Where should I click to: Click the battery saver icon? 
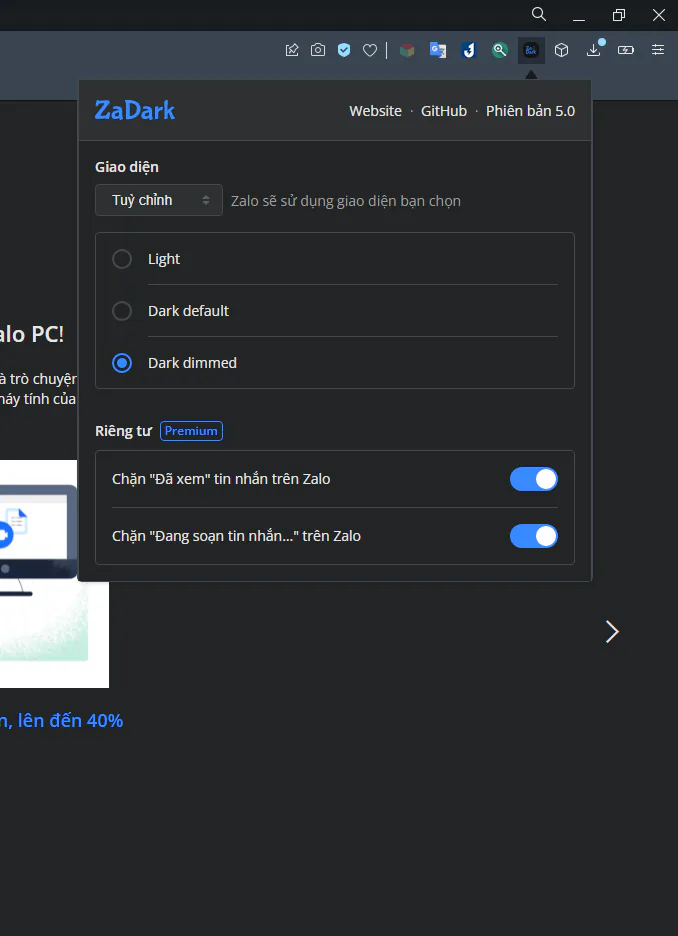tap(625, 50)
